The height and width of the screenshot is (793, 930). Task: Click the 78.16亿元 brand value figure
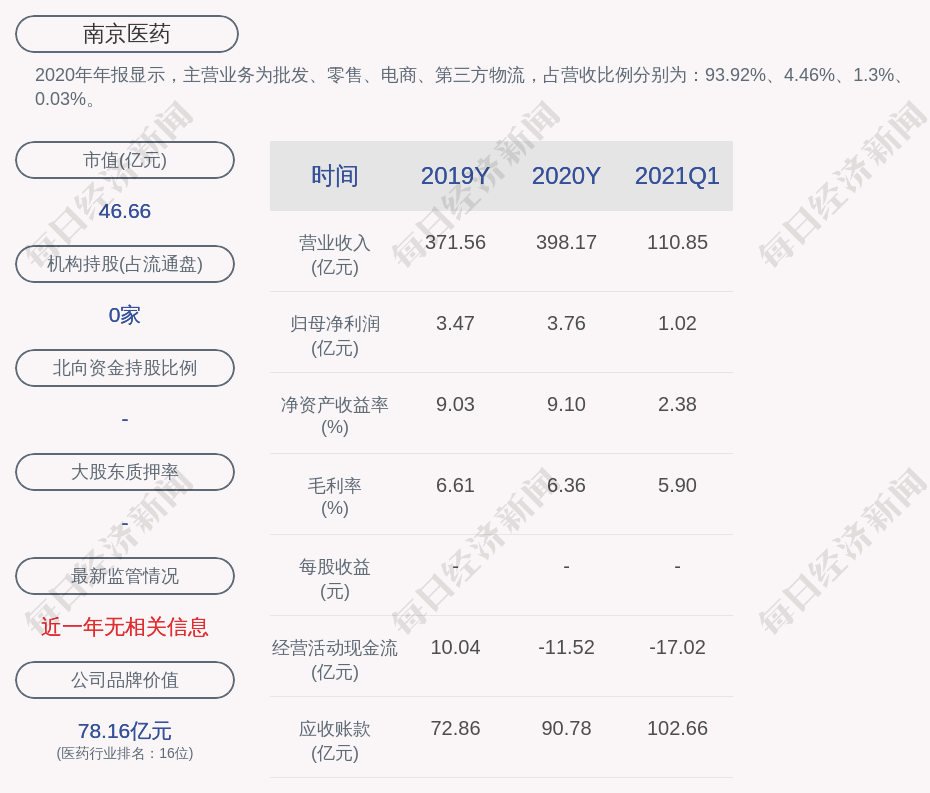click(125, 731)
